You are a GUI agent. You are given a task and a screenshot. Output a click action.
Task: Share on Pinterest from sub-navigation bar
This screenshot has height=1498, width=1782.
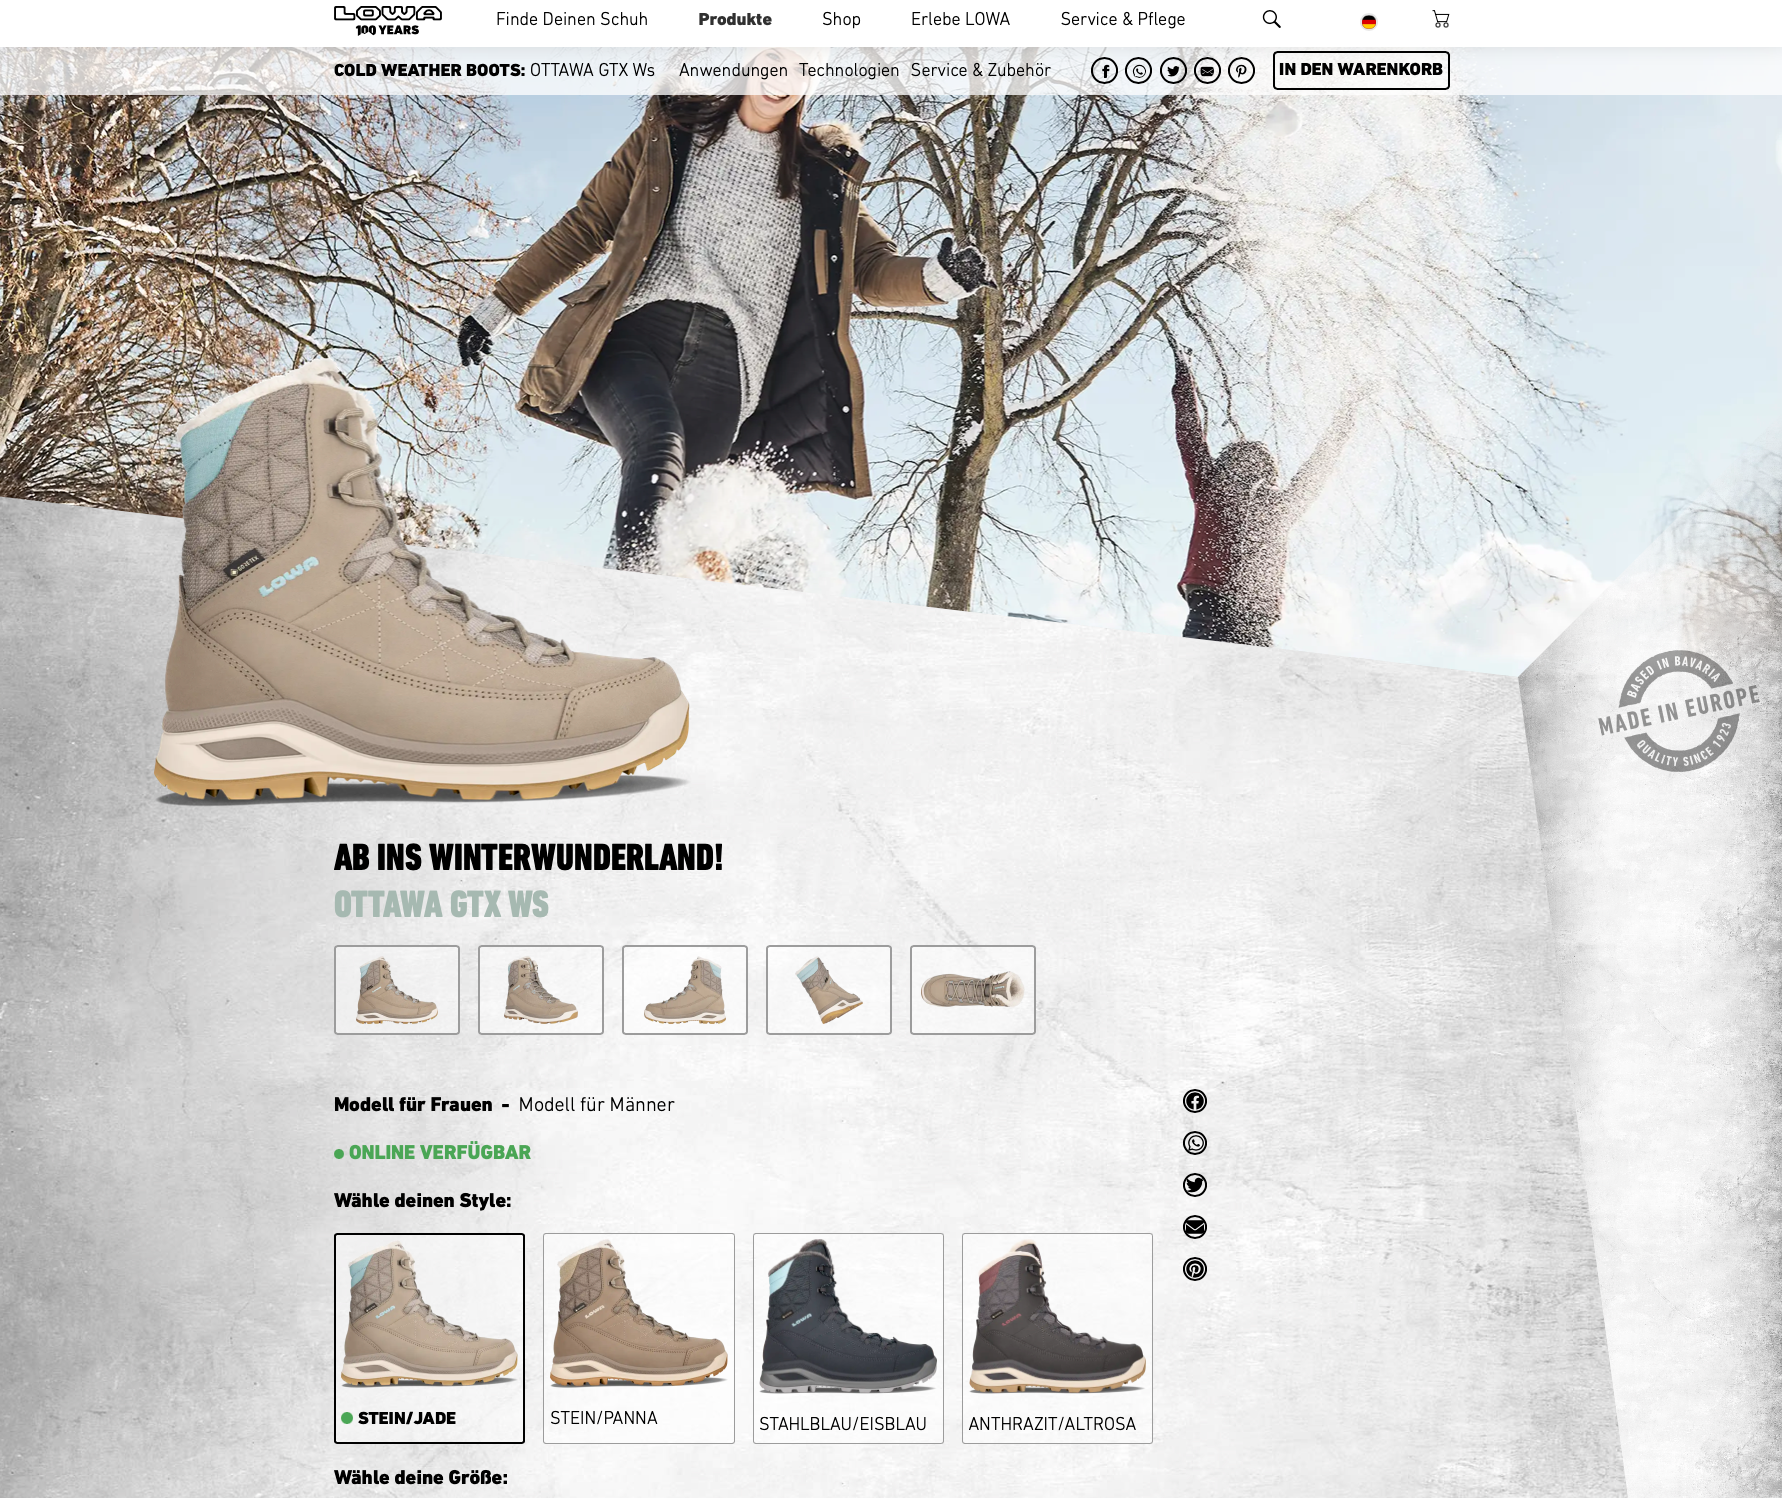click(x=1241, y=70)
